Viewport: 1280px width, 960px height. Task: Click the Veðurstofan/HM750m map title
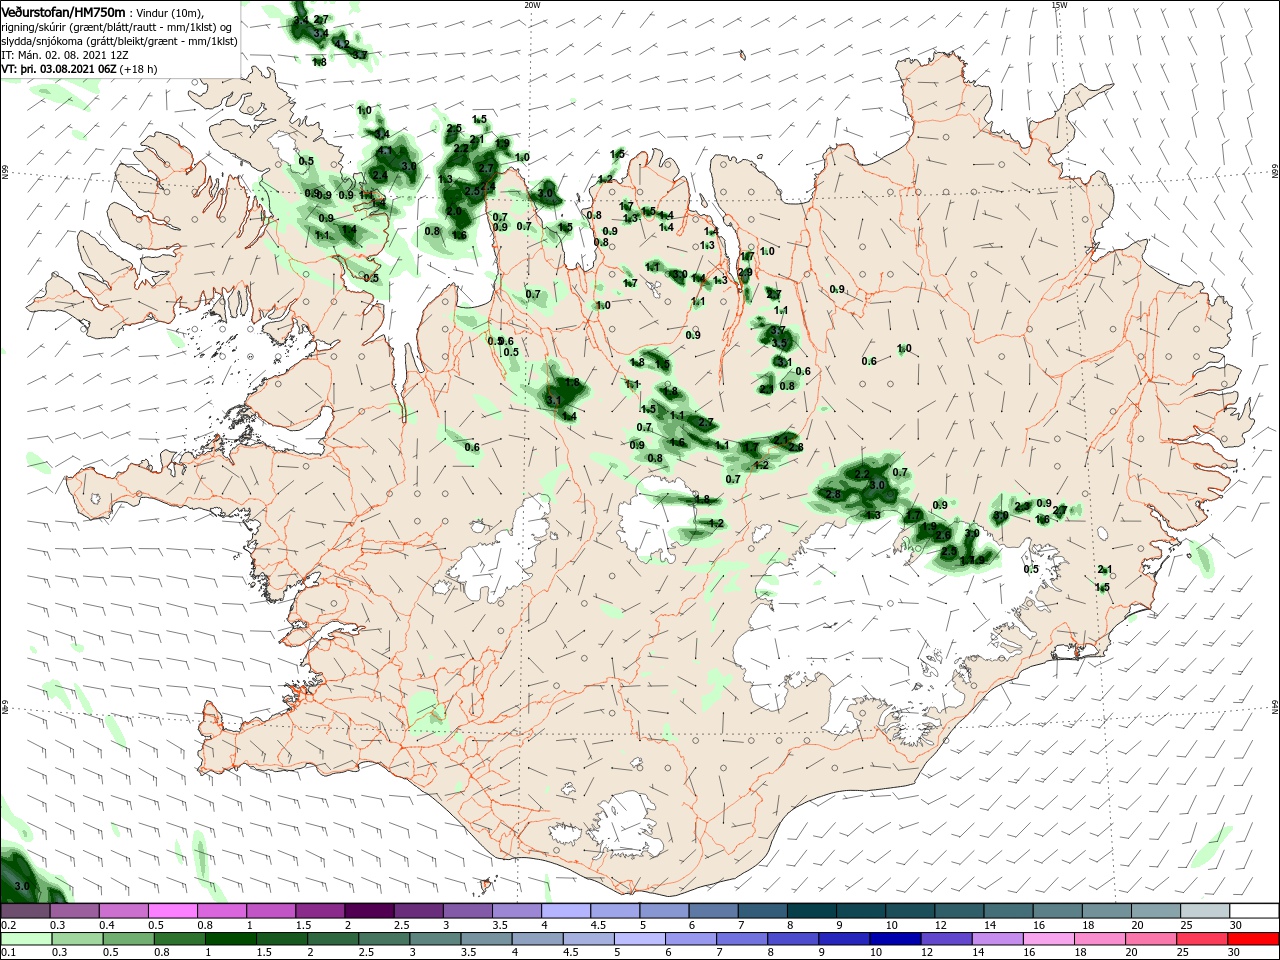click(63, 12)
